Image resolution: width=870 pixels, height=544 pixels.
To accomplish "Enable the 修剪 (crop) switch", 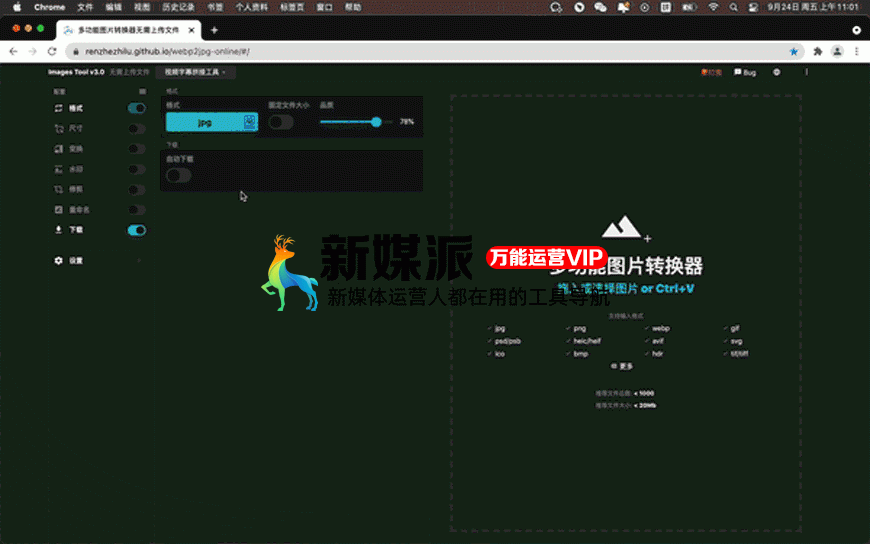I will [x=136, y=190].
